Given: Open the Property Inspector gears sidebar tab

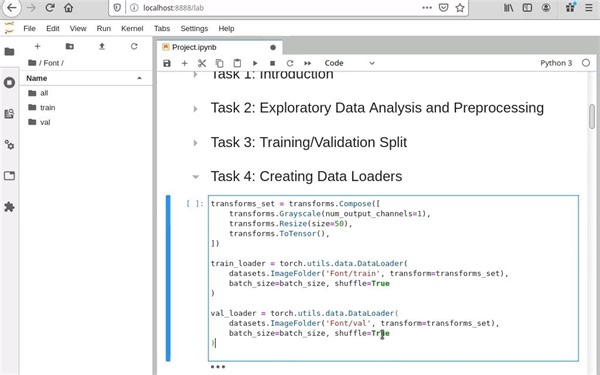Looking at the screenshot, I should pos(9,145).
